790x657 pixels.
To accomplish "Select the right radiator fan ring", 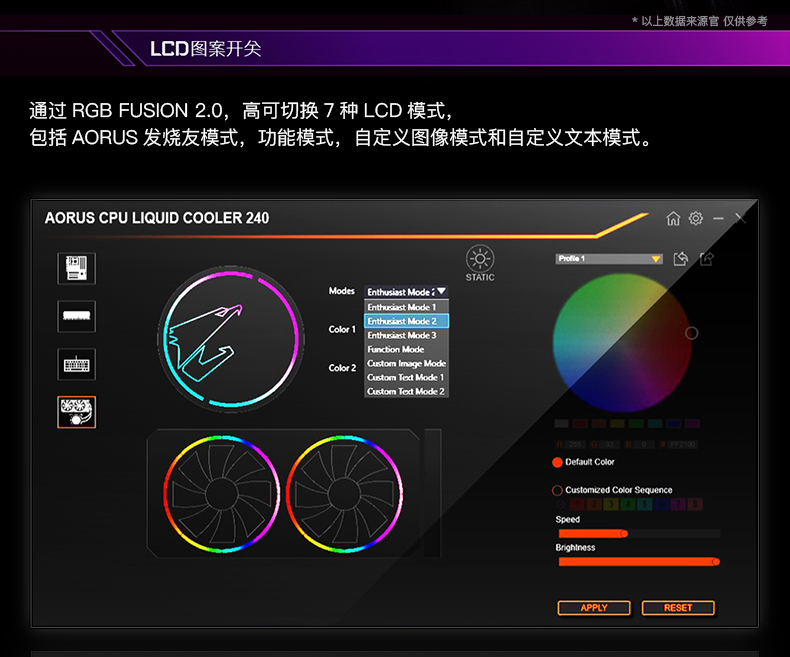I will pyautogui.click(x=345, y=494).
